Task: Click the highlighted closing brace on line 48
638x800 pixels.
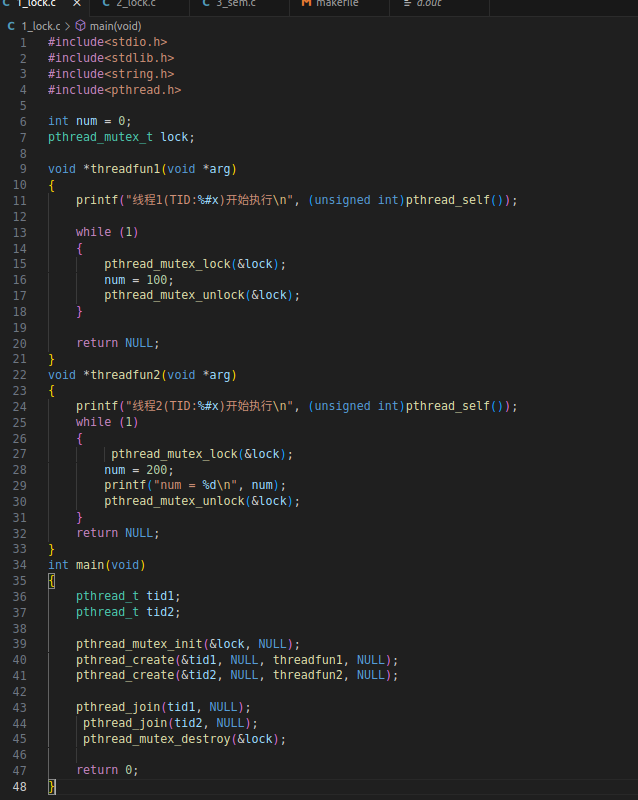Action: pos(52,787)
